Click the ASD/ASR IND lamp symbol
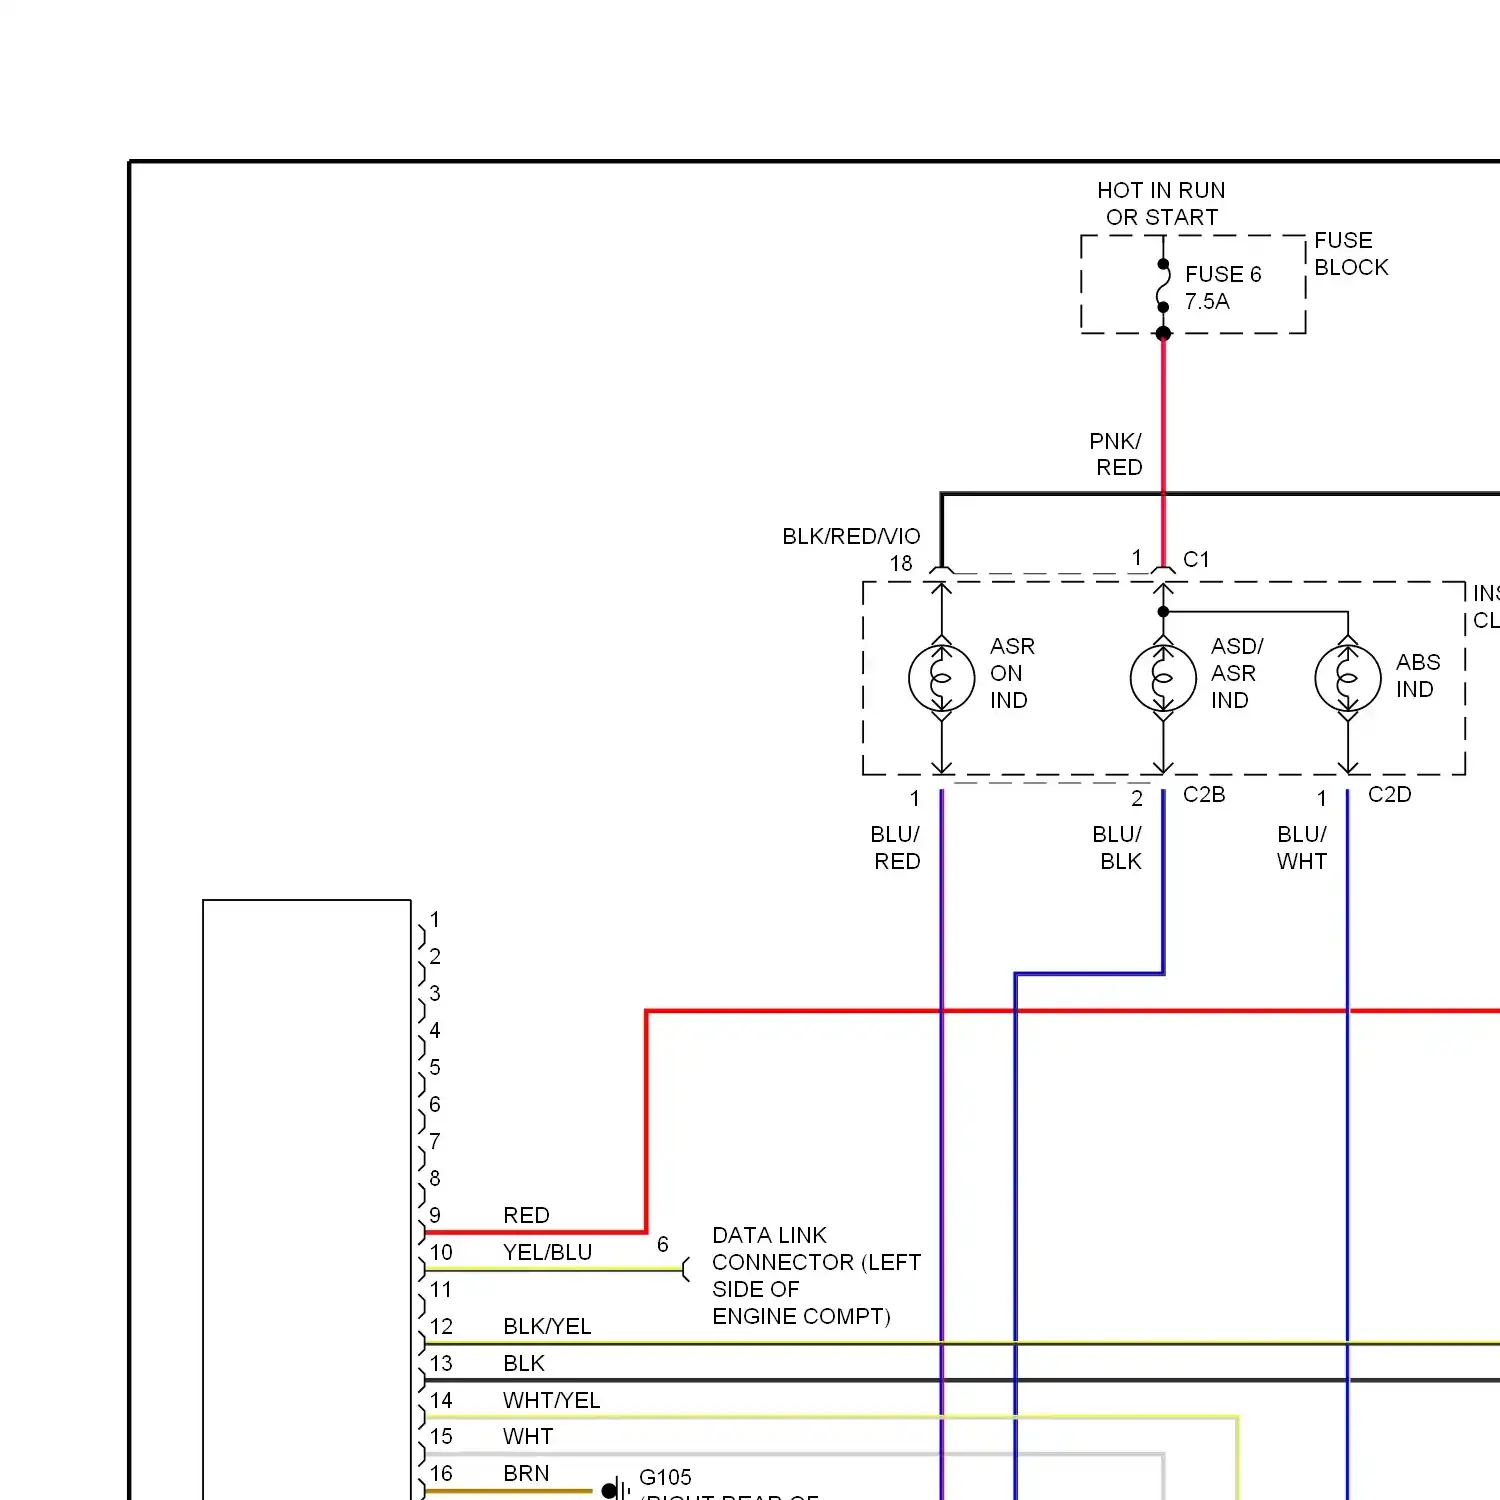This screenshot has height=1500, width=1500. 1163,678
